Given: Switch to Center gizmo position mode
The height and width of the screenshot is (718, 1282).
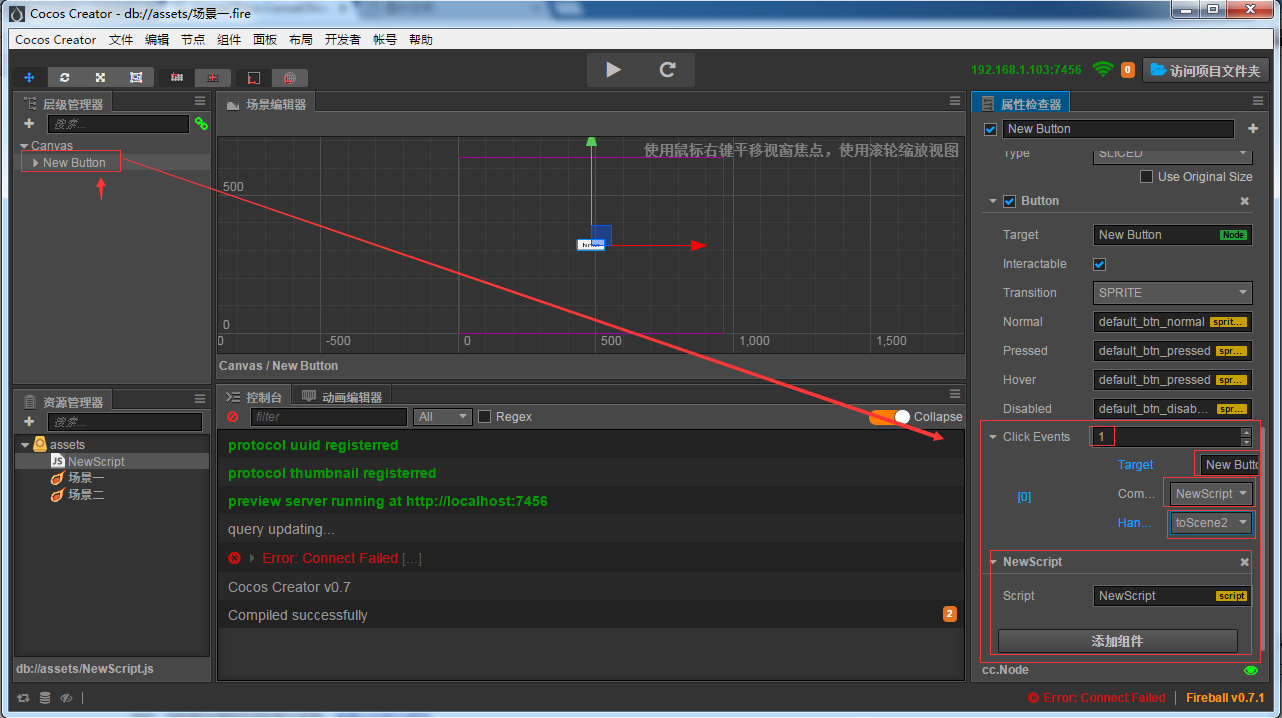Looking at the screenshot, I should [x=213, y=77].
